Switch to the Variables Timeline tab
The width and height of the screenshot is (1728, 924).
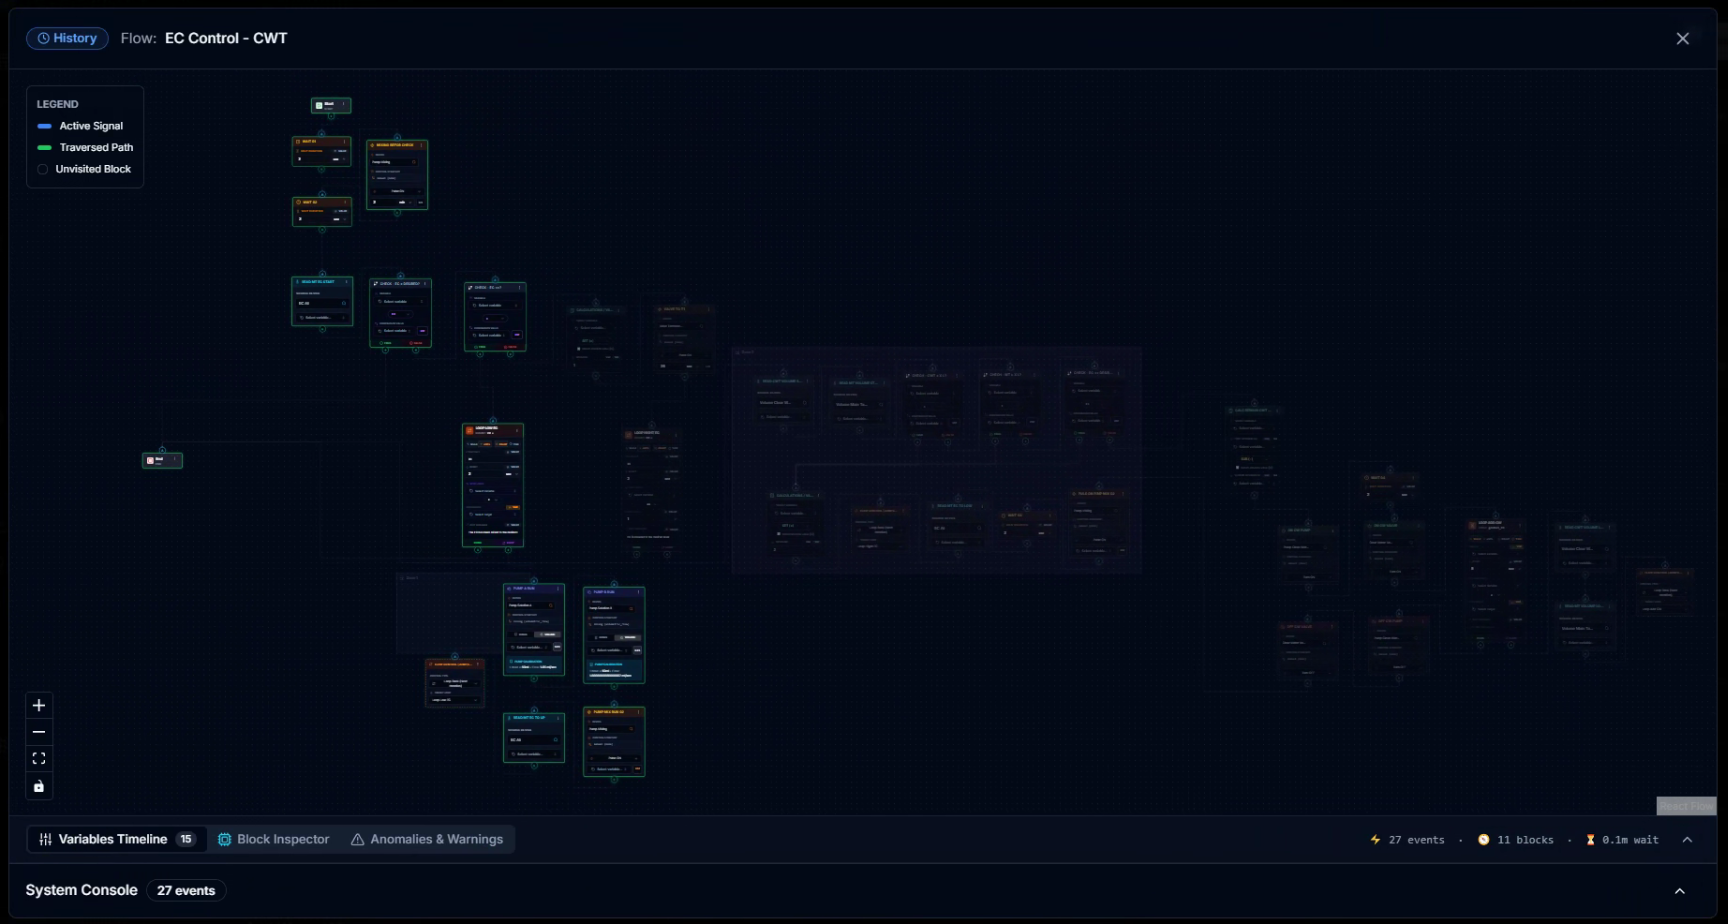tap(117, 839)
